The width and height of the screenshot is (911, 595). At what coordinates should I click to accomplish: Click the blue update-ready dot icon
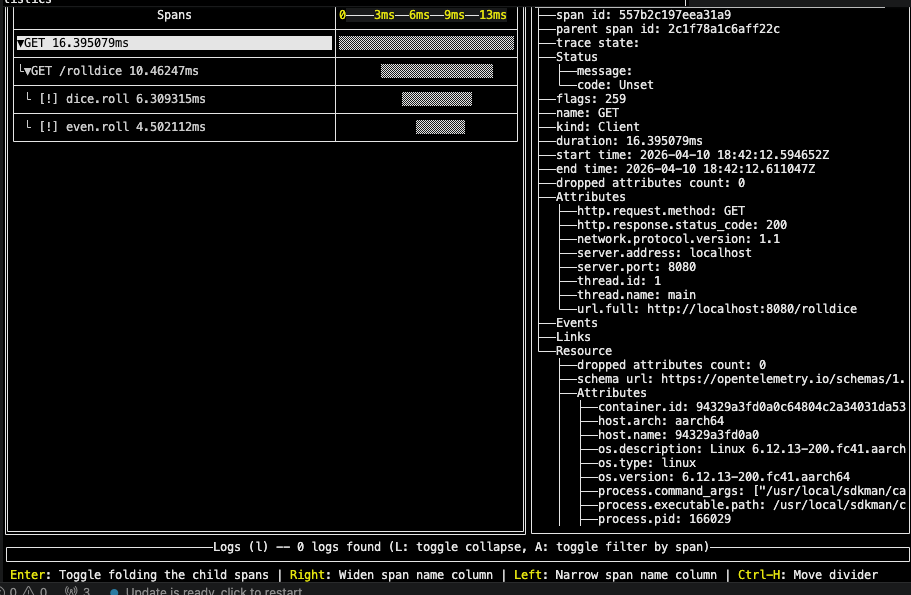click(114, 592)
